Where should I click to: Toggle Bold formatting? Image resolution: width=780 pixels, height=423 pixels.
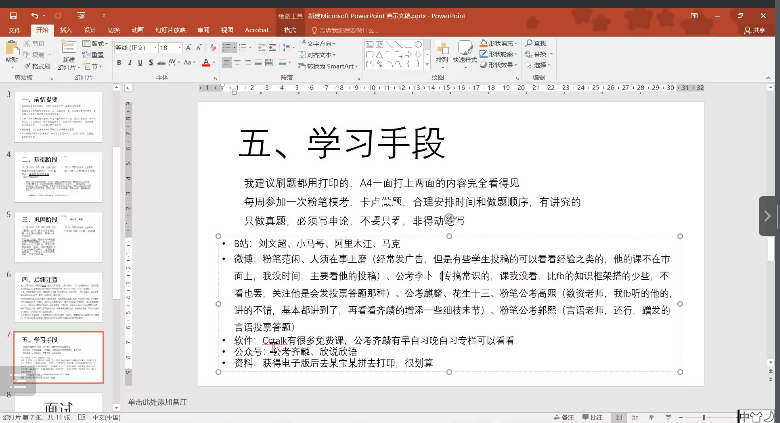pyautogui.click(x=118, y=63)
